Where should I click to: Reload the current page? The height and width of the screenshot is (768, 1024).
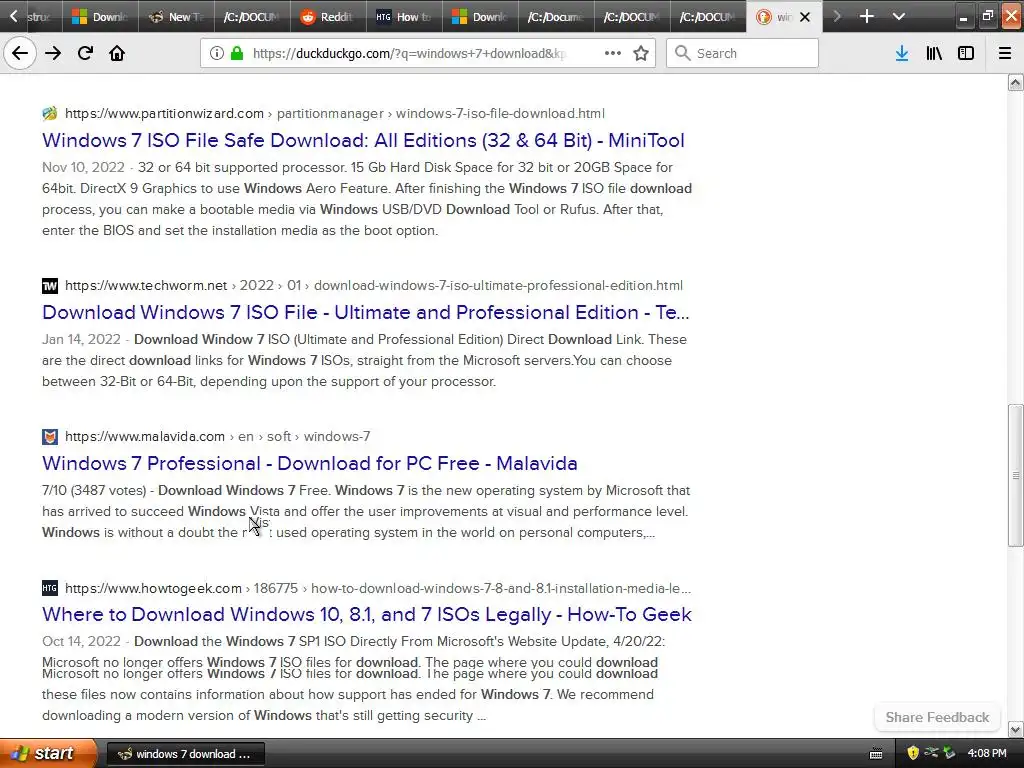point(85,53)
